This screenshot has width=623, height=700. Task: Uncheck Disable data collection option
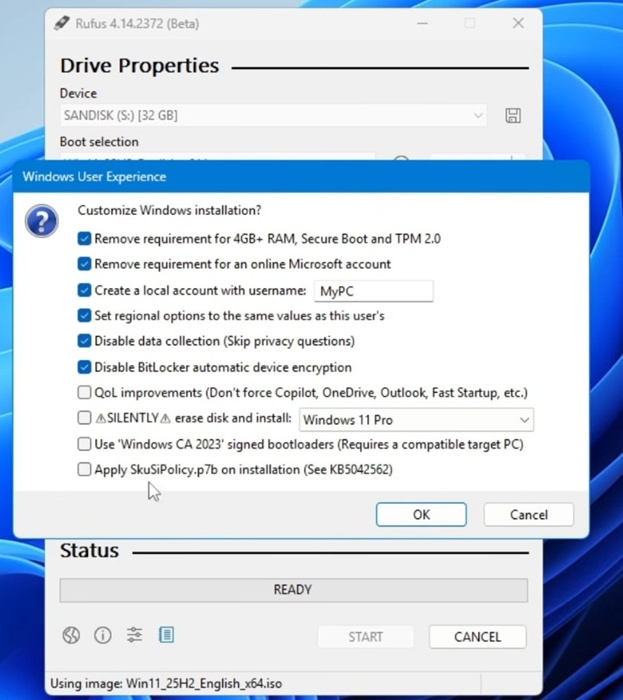(x=84, y=341)
